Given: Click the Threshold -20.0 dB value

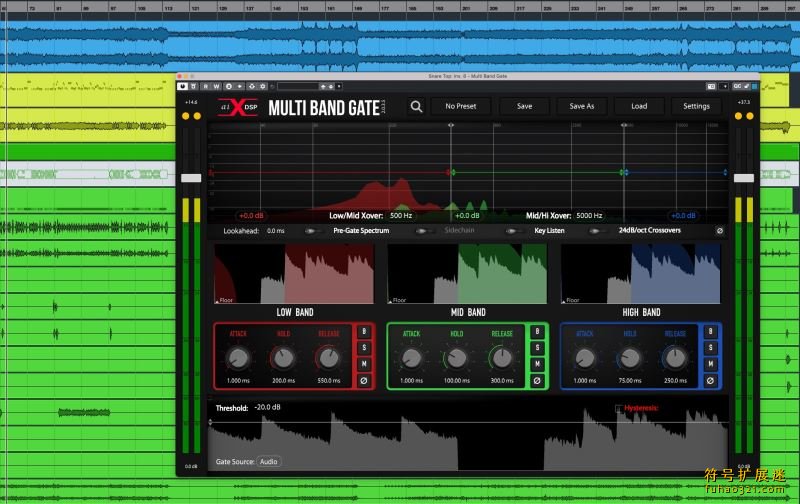Looking at the screenshot, I should (x=268, y=407).
